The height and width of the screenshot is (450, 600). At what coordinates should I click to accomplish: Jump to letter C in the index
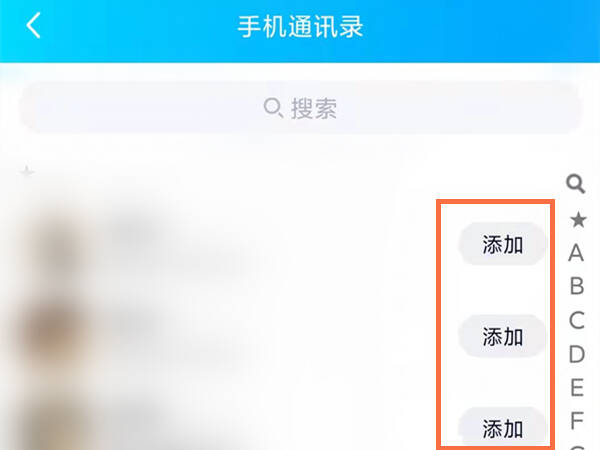click(577, 320)
